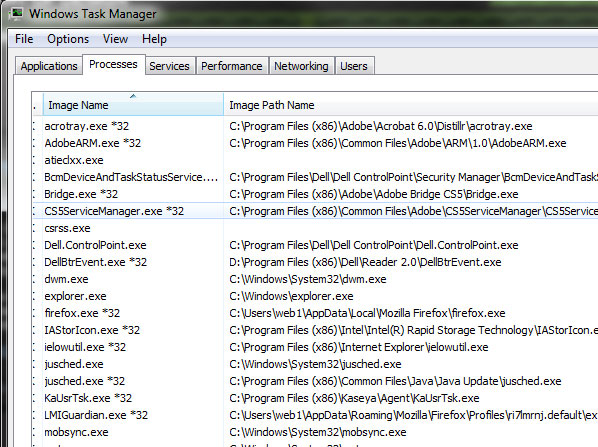The width and height of the screenshot is (598, 447).
Task: Select the jusched.exe process without *32
Action: [74, 364]
